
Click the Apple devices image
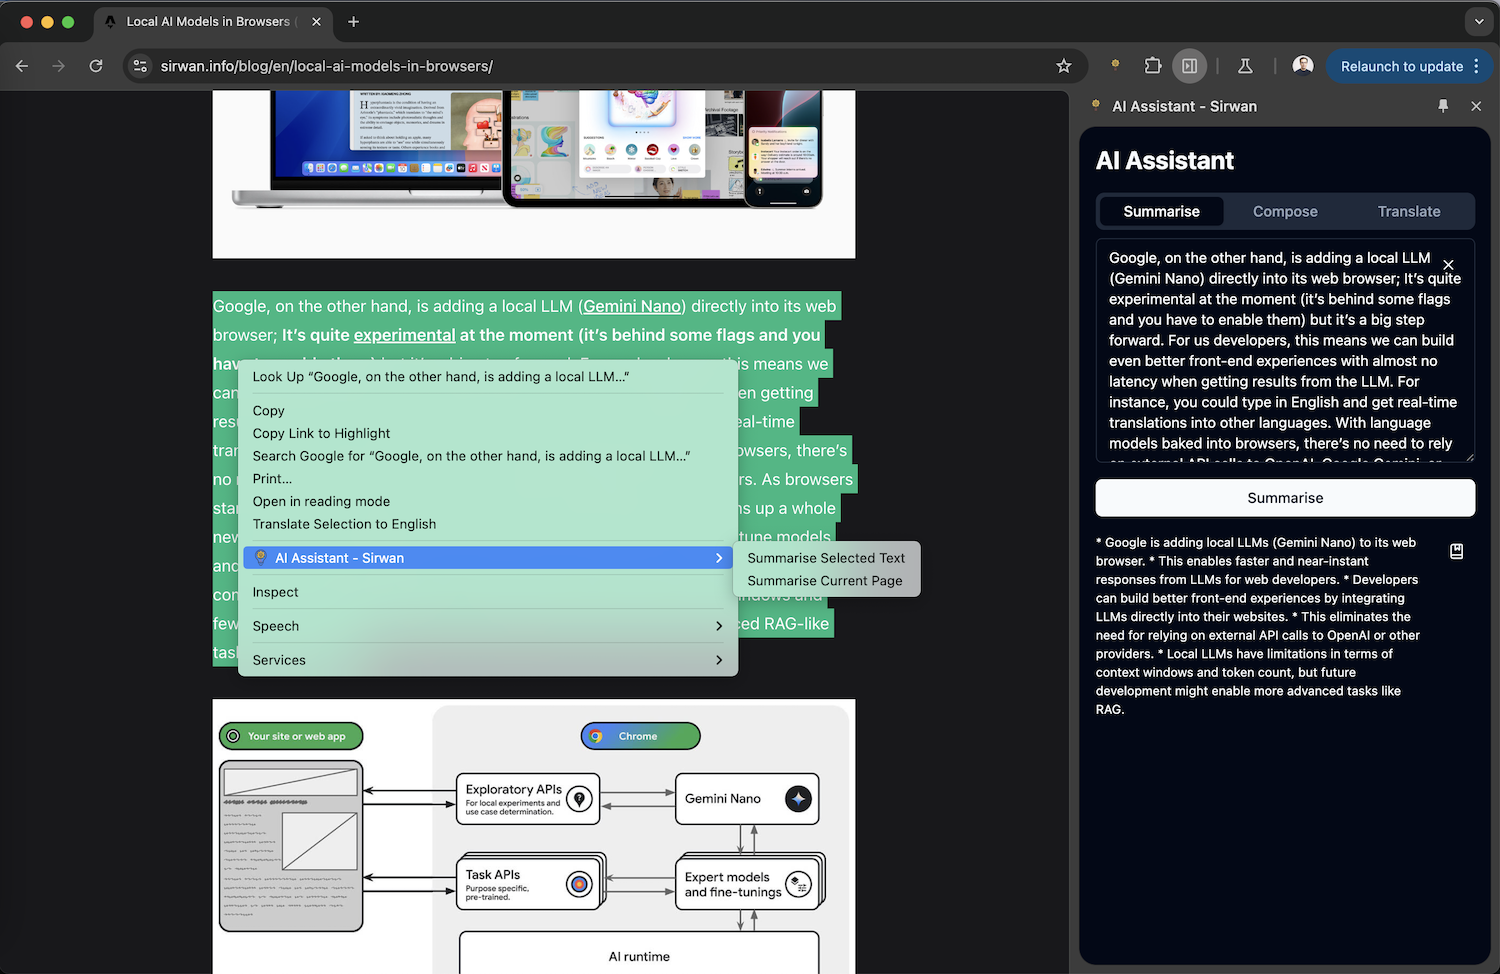coord(533,173)
